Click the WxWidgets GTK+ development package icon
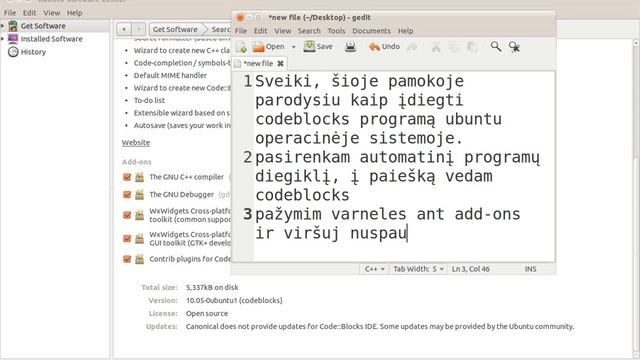 pos(140,239)
